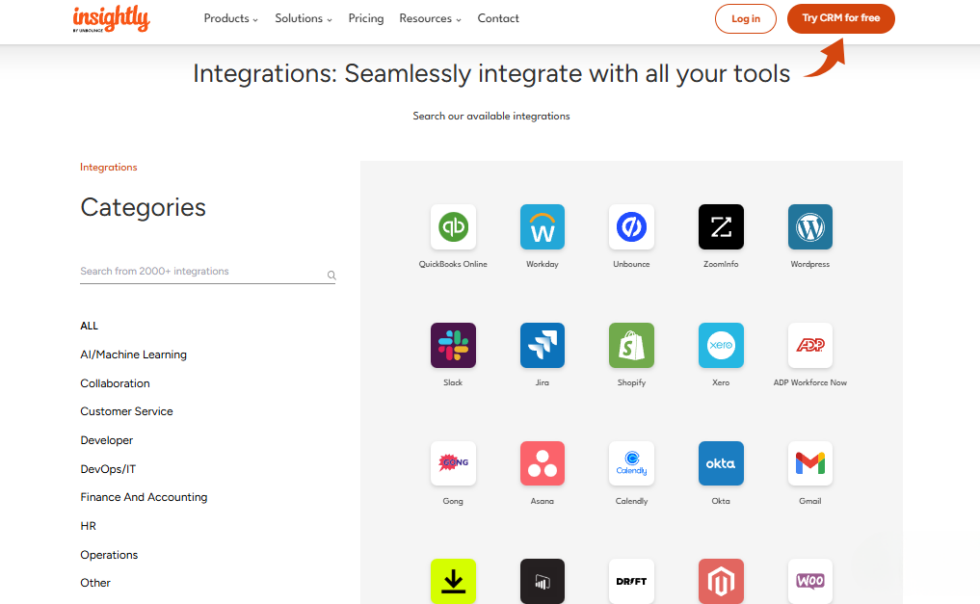Click the Try CRM for free button
This screenshot has height=604, width=980.
[x=840, y=18]
